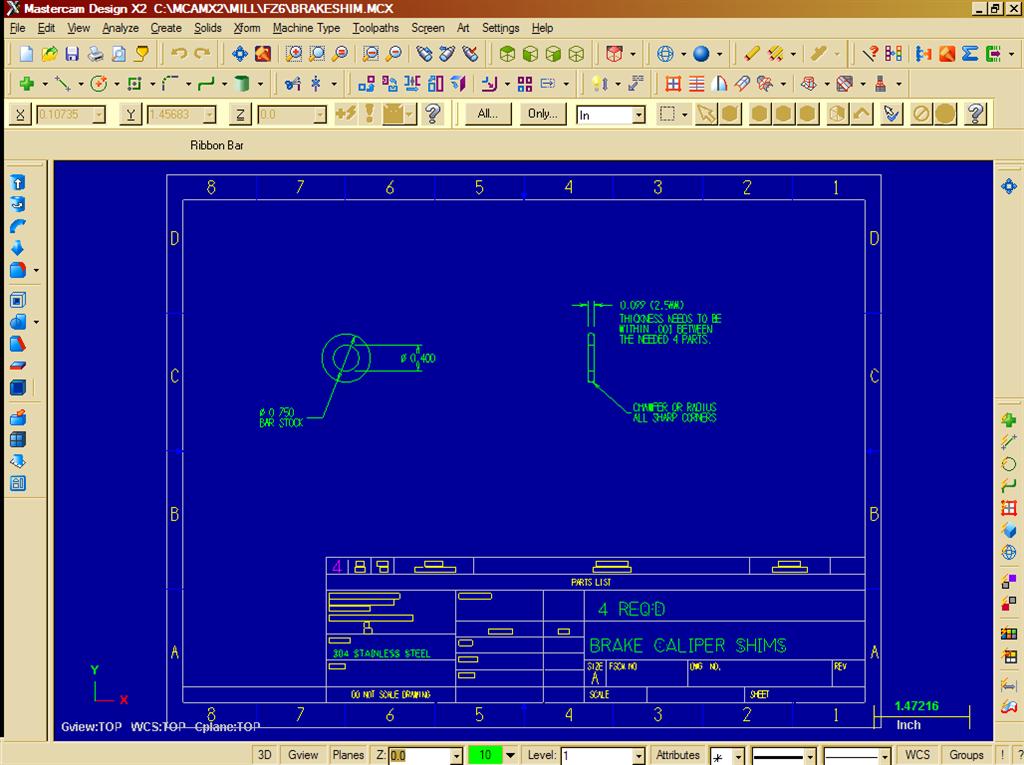Image resolution: width=1024 pixels, height=765 pixels.
Task: Click the Repaint screen icon
Action: click(263, 54)
